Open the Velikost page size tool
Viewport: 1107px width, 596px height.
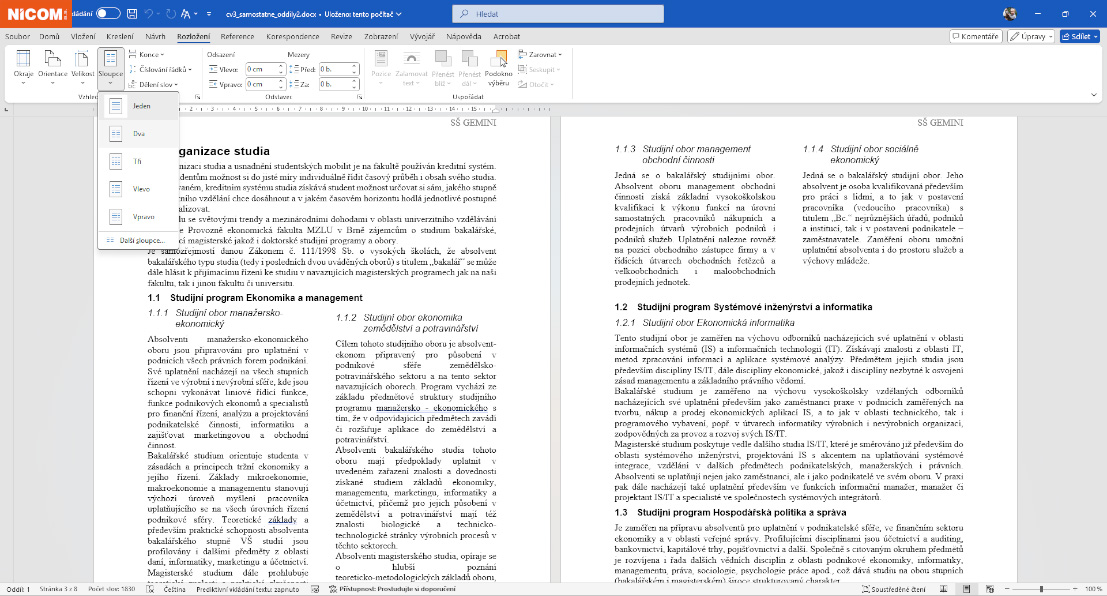point(82,64)
